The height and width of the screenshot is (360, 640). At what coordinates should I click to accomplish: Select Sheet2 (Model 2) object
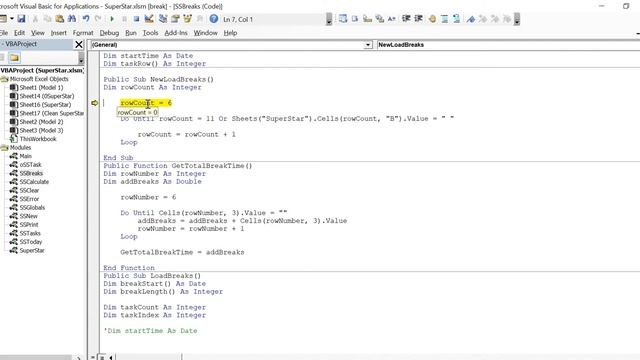(x=41, y=122)
